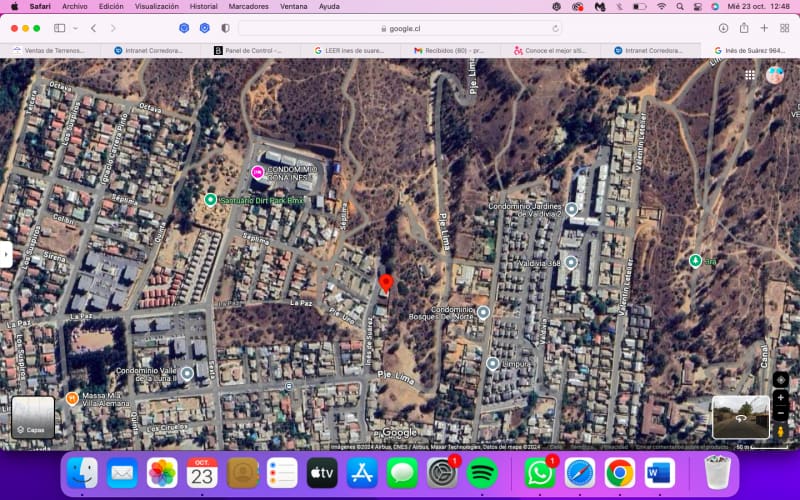Click the Santuario Dirt Park Bmx label
800x500 pixels.
point(262,201)
